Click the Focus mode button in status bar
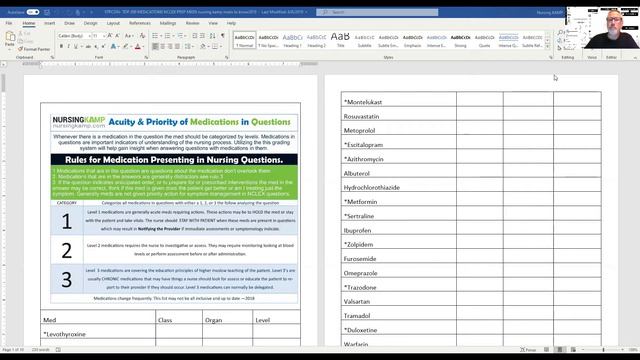 [528, 350]
